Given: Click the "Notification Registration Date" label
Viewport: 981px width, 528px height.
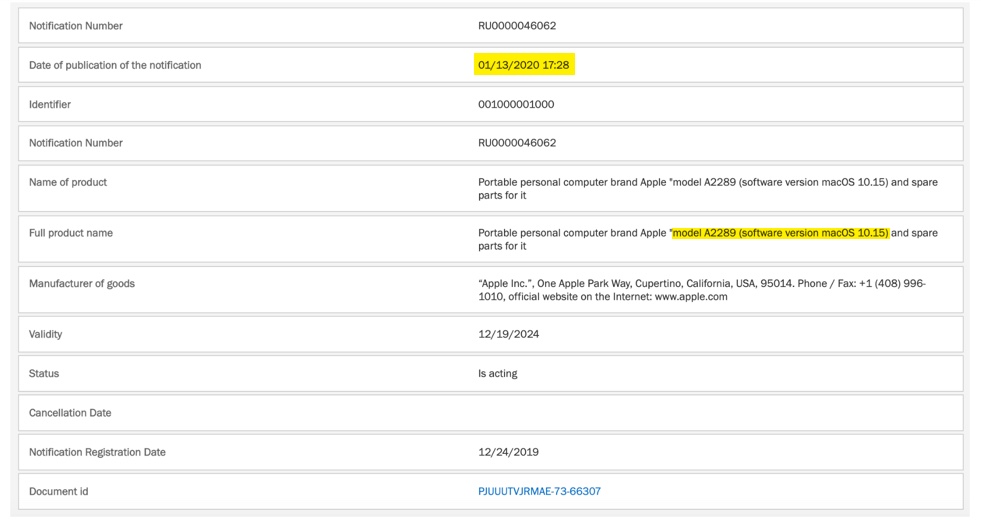Looking at the screenshot, I should (x=97, y=452).
